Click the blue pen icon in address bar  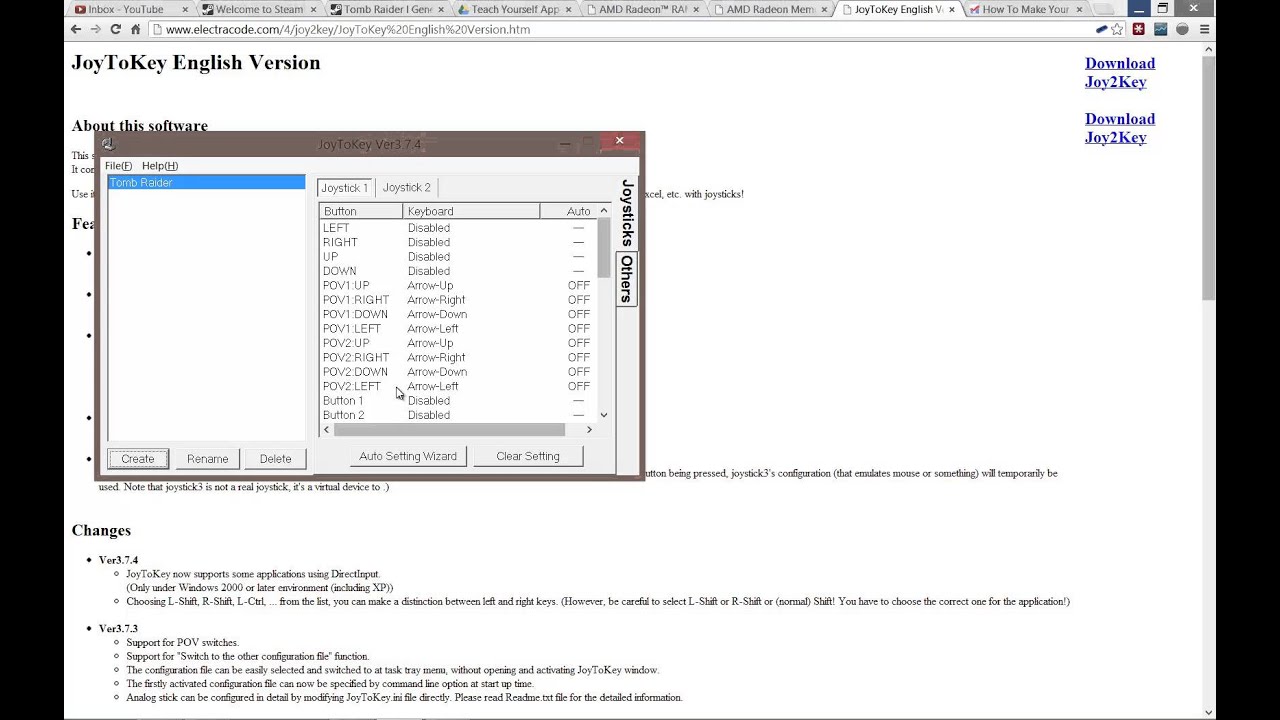pyautogui.click(x=1101, y=29)
